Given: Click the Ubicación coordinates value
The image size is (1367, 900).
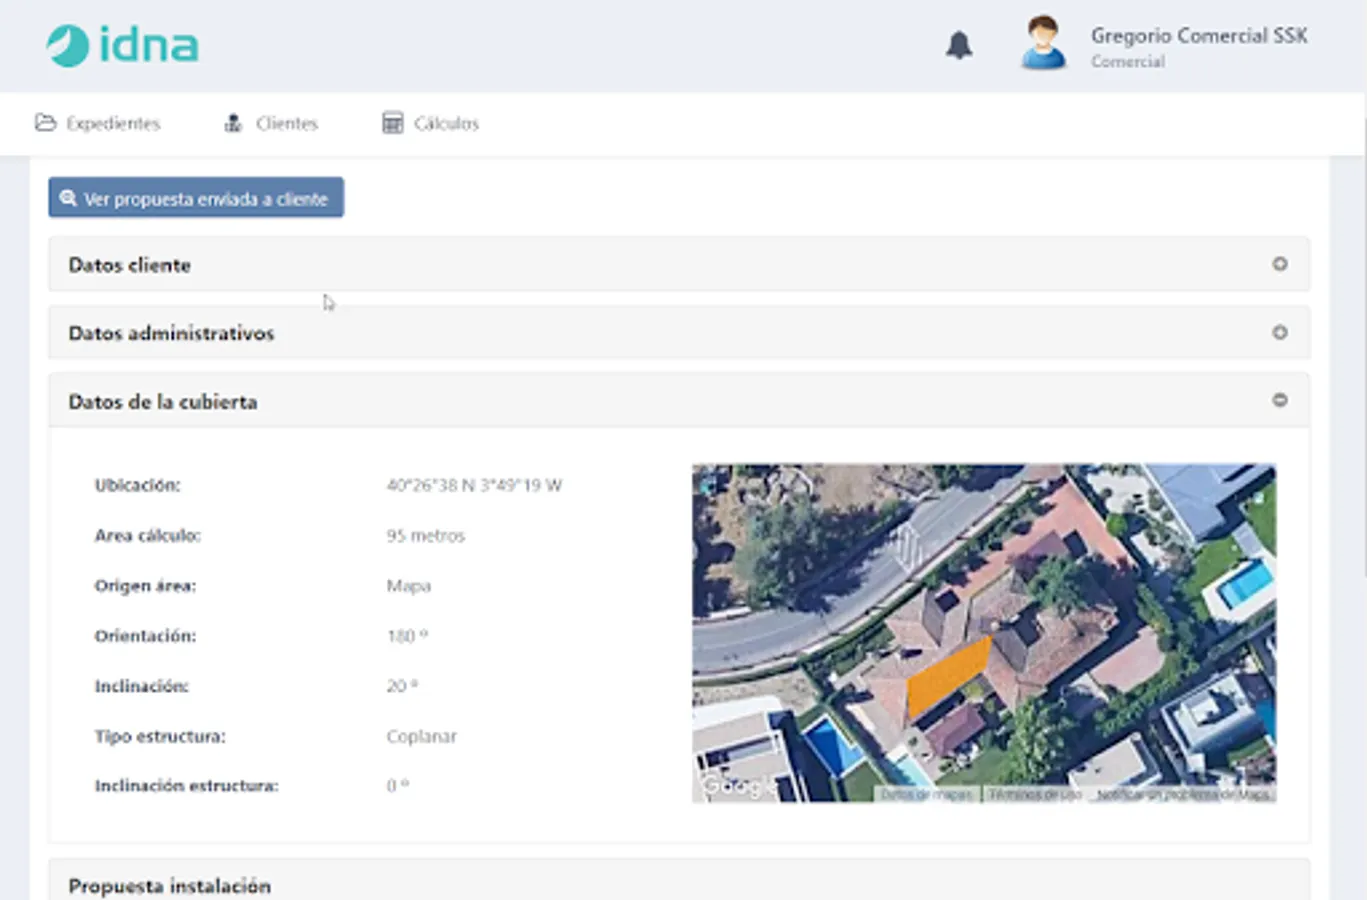Looking at the screenshot, I should point(474,486).
